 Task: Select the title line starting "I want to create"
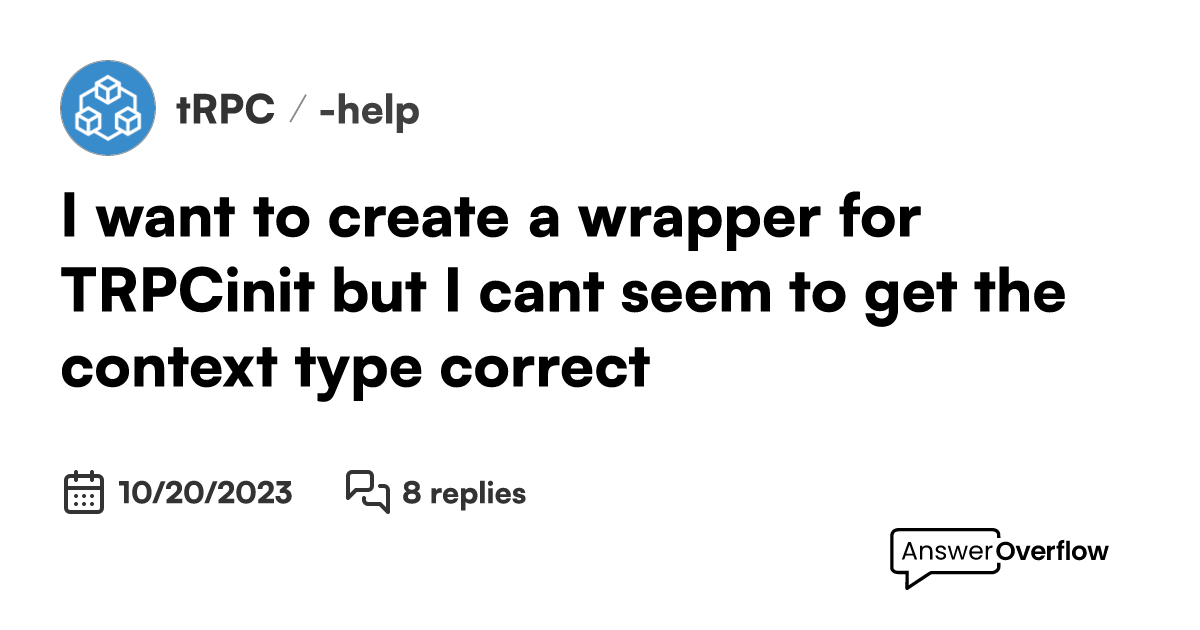pyautogui.click(x=490, y=220)
